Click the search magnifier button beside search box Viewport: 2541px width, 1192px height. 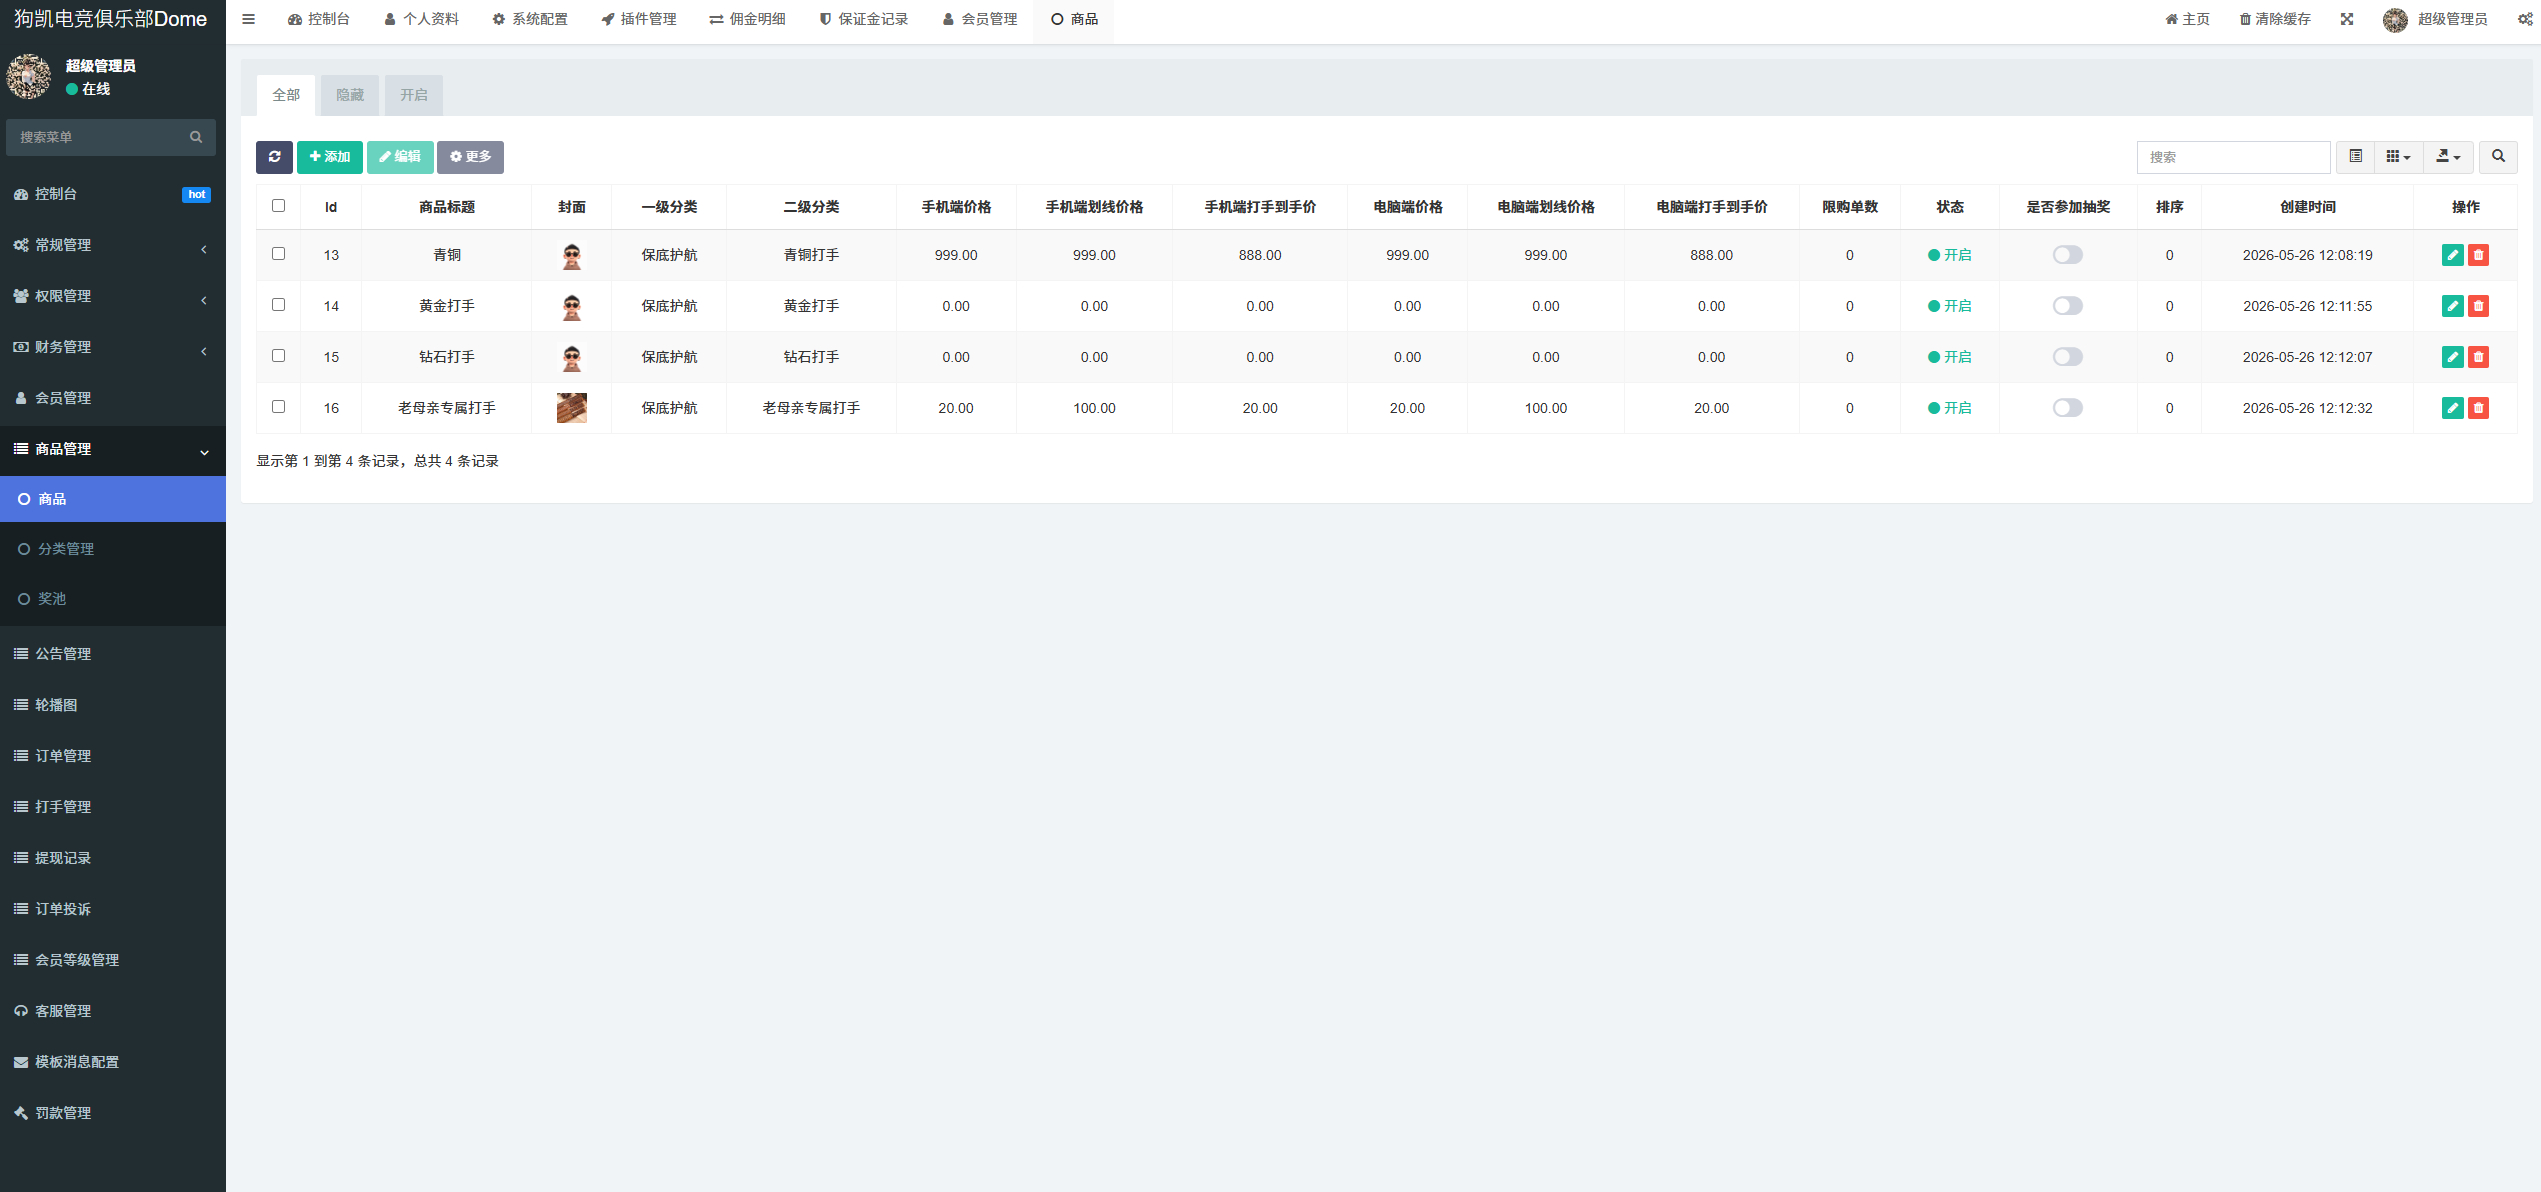click(2498, 157)
